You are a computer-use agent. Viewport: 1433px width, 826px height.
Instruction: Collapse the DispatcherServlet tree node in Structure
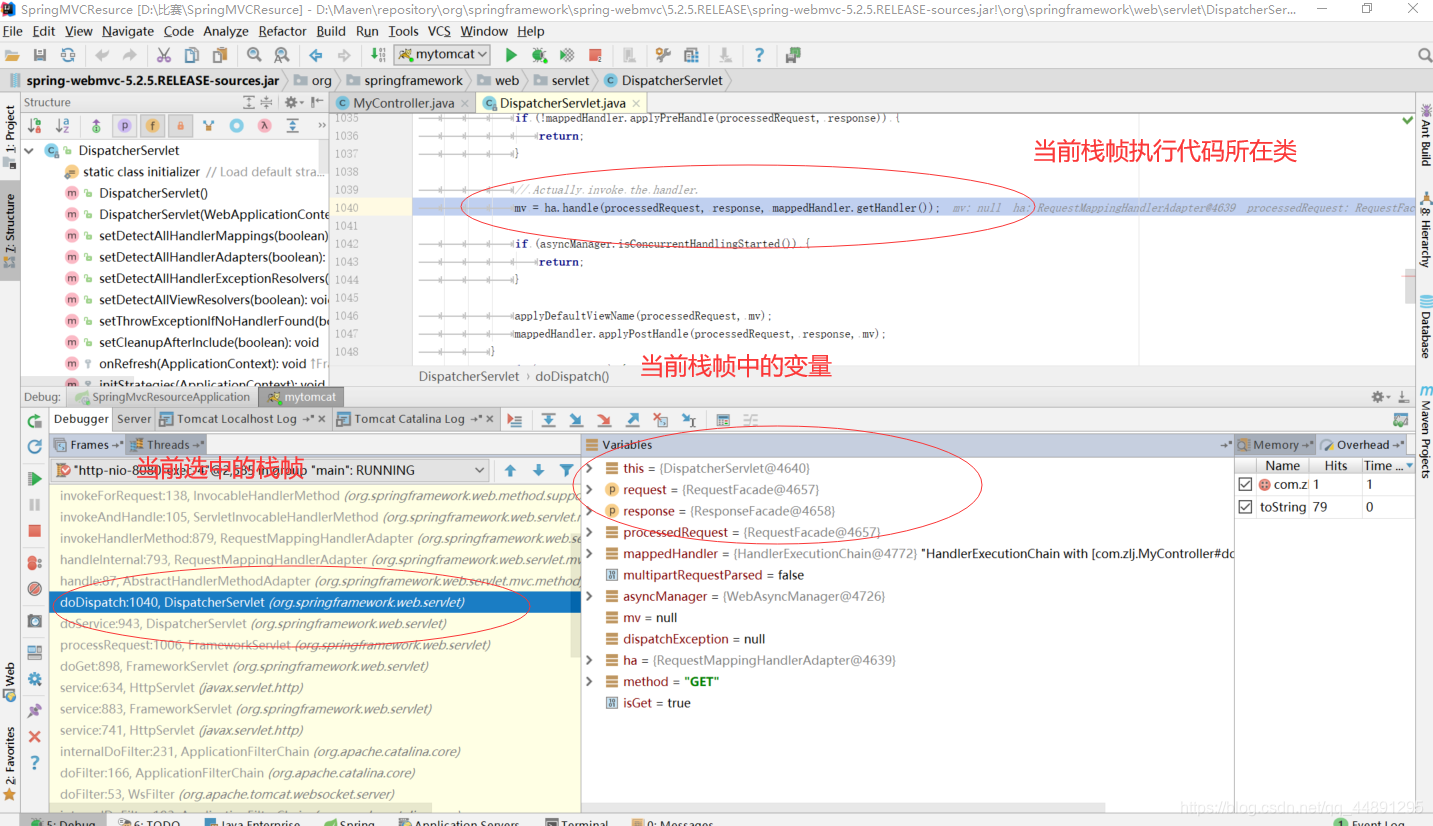pos(29,150)
